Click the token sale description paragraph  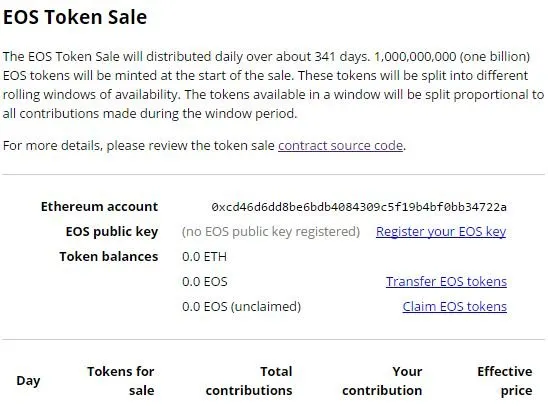click(x=274, y=85)
